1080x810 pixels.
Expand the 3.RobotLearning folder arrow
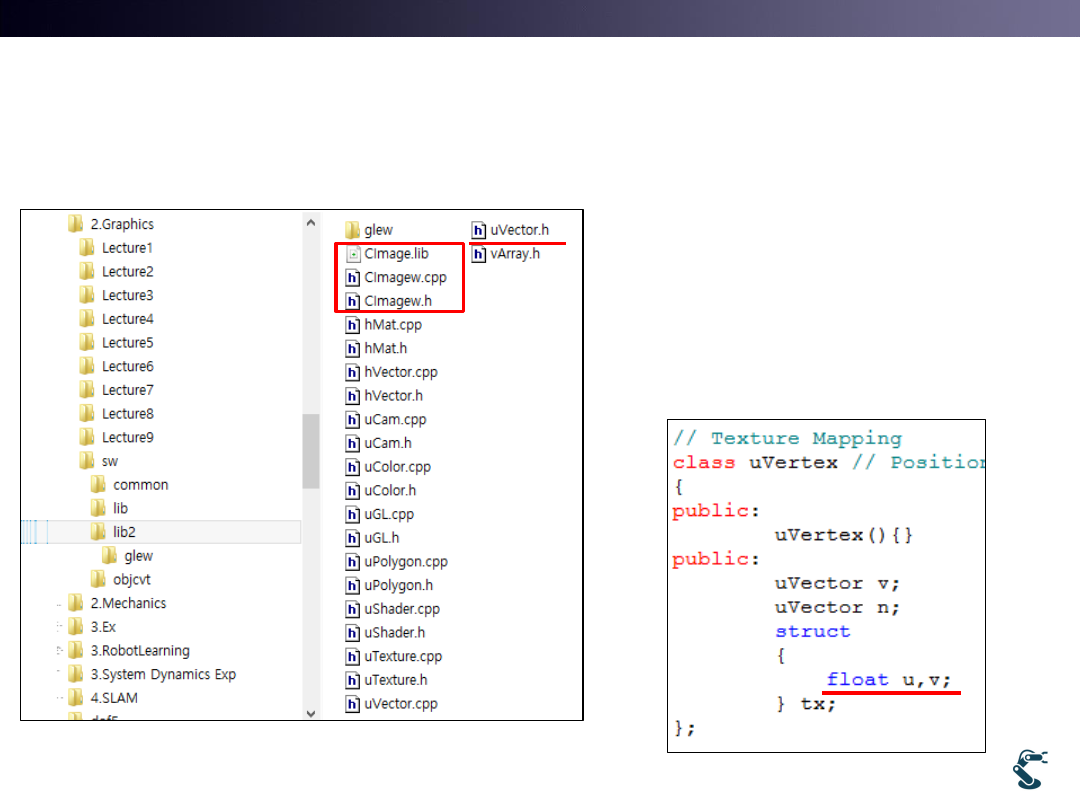point(59,651)
